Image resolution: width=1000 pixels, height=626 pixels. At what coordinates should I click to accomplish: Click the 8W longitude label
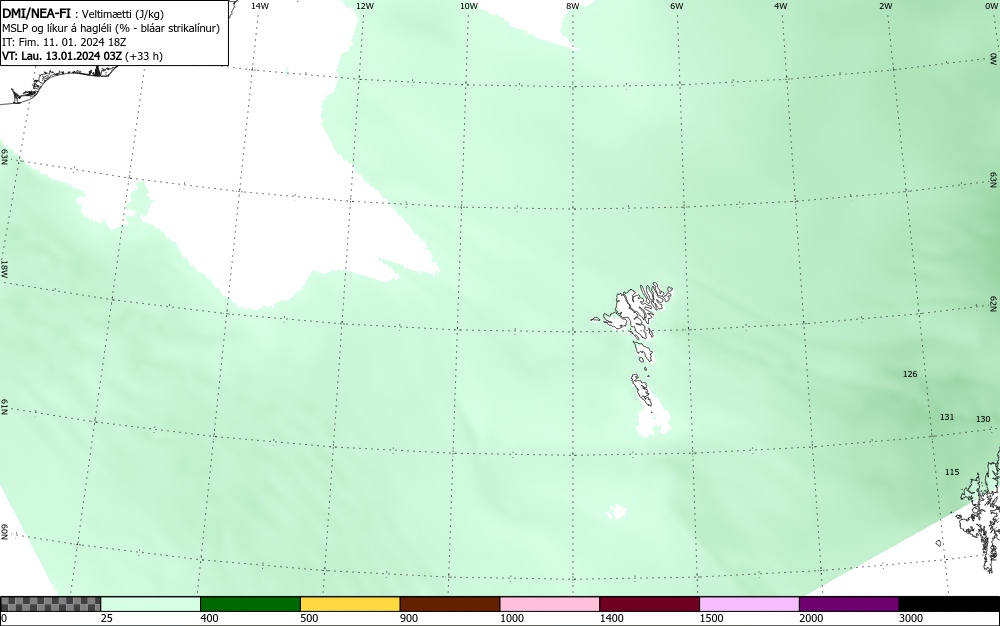click(x=573, y=6)
